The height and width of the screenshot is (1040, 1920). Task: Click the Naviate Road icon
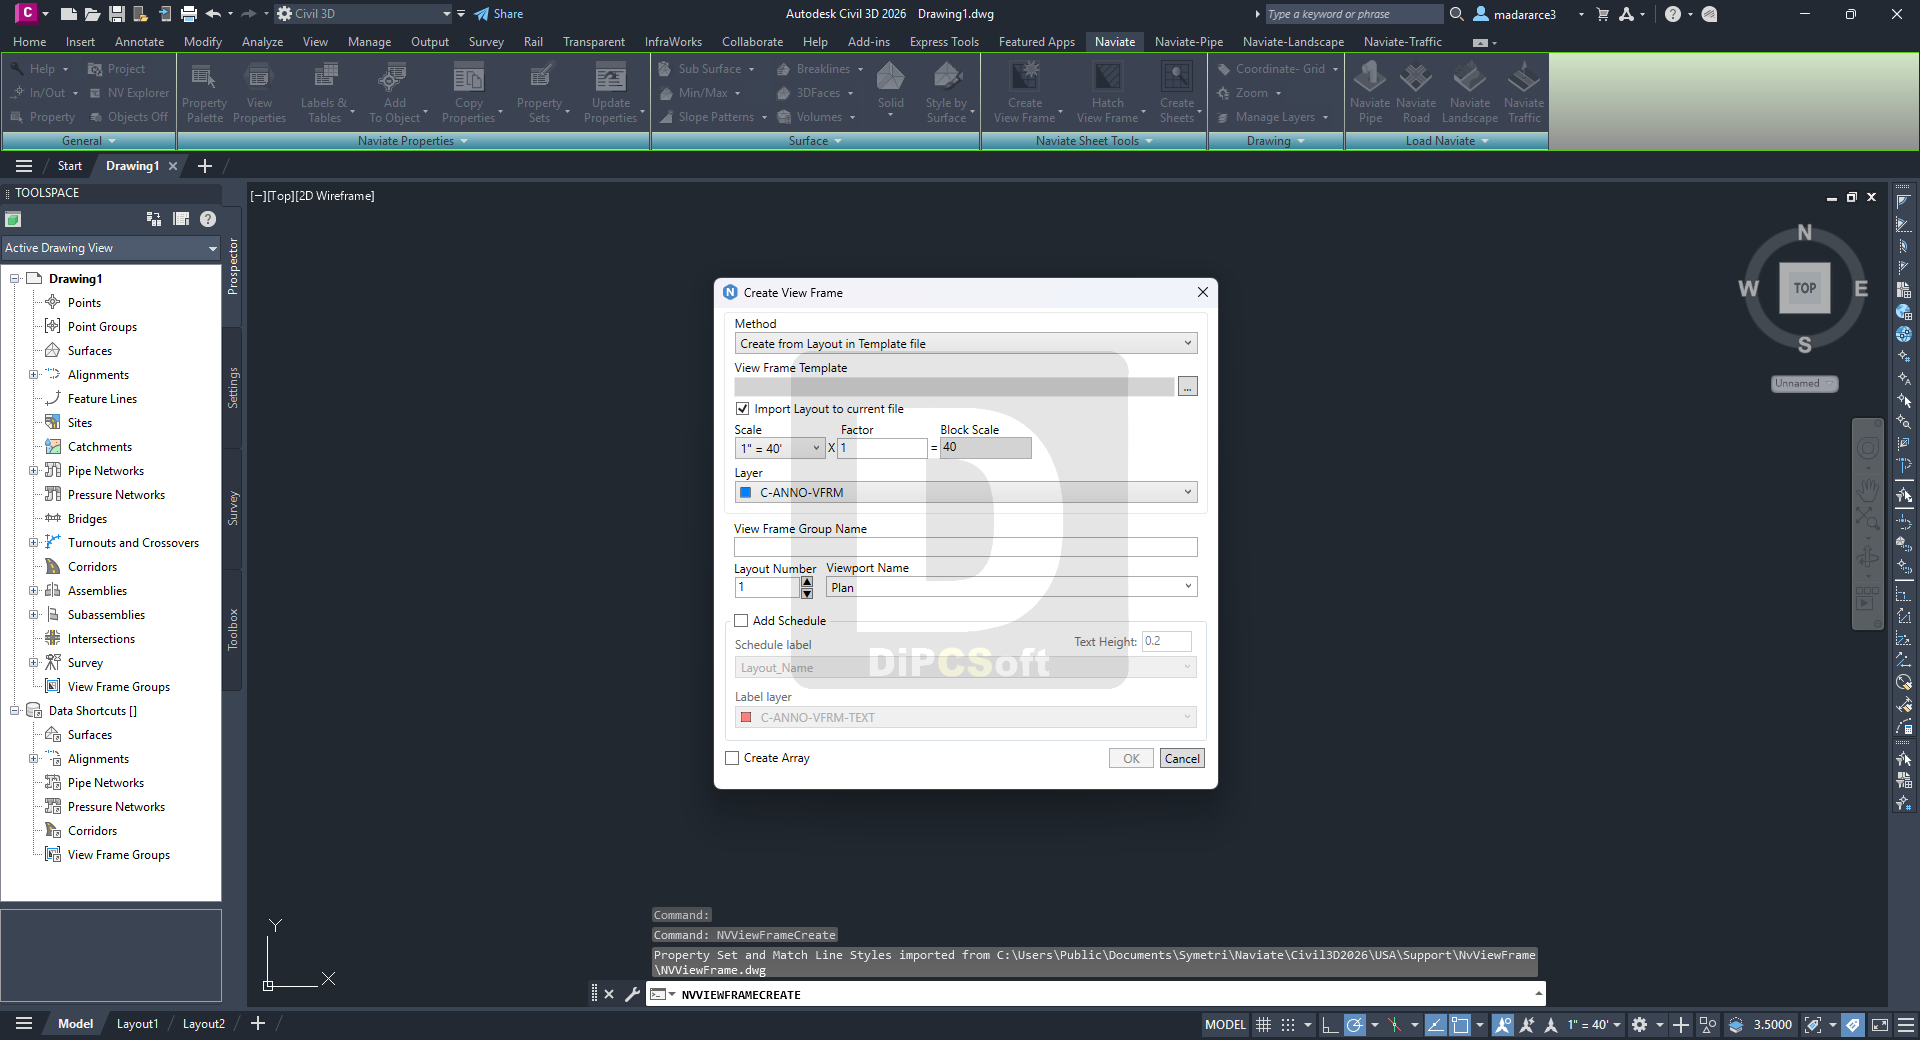(x=1416, y=92)
